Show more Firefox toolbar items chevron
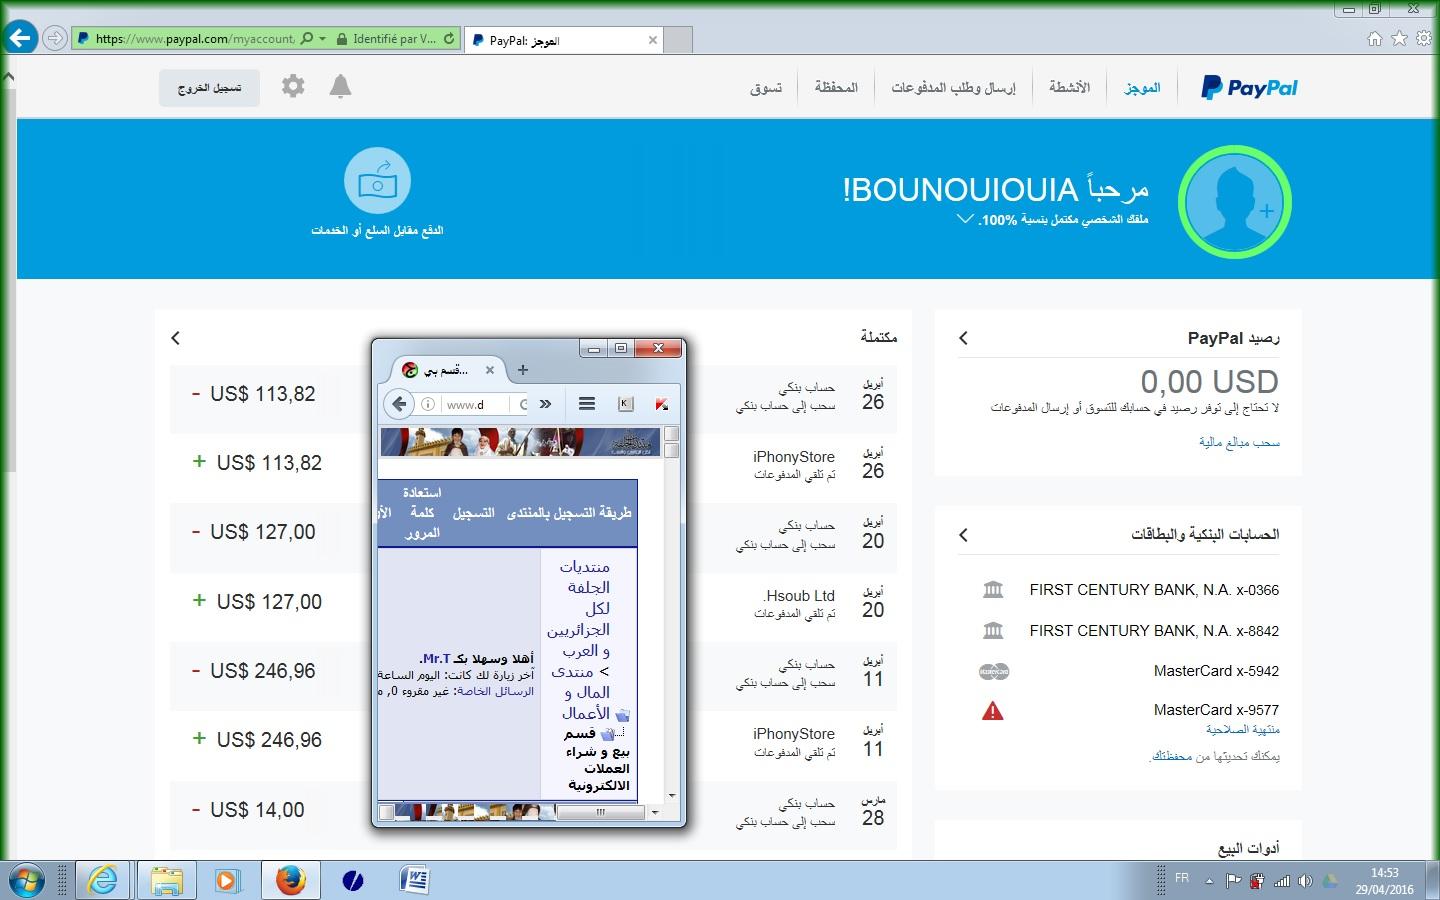Viewport: 1440px width, 900px height. [545, 404]
